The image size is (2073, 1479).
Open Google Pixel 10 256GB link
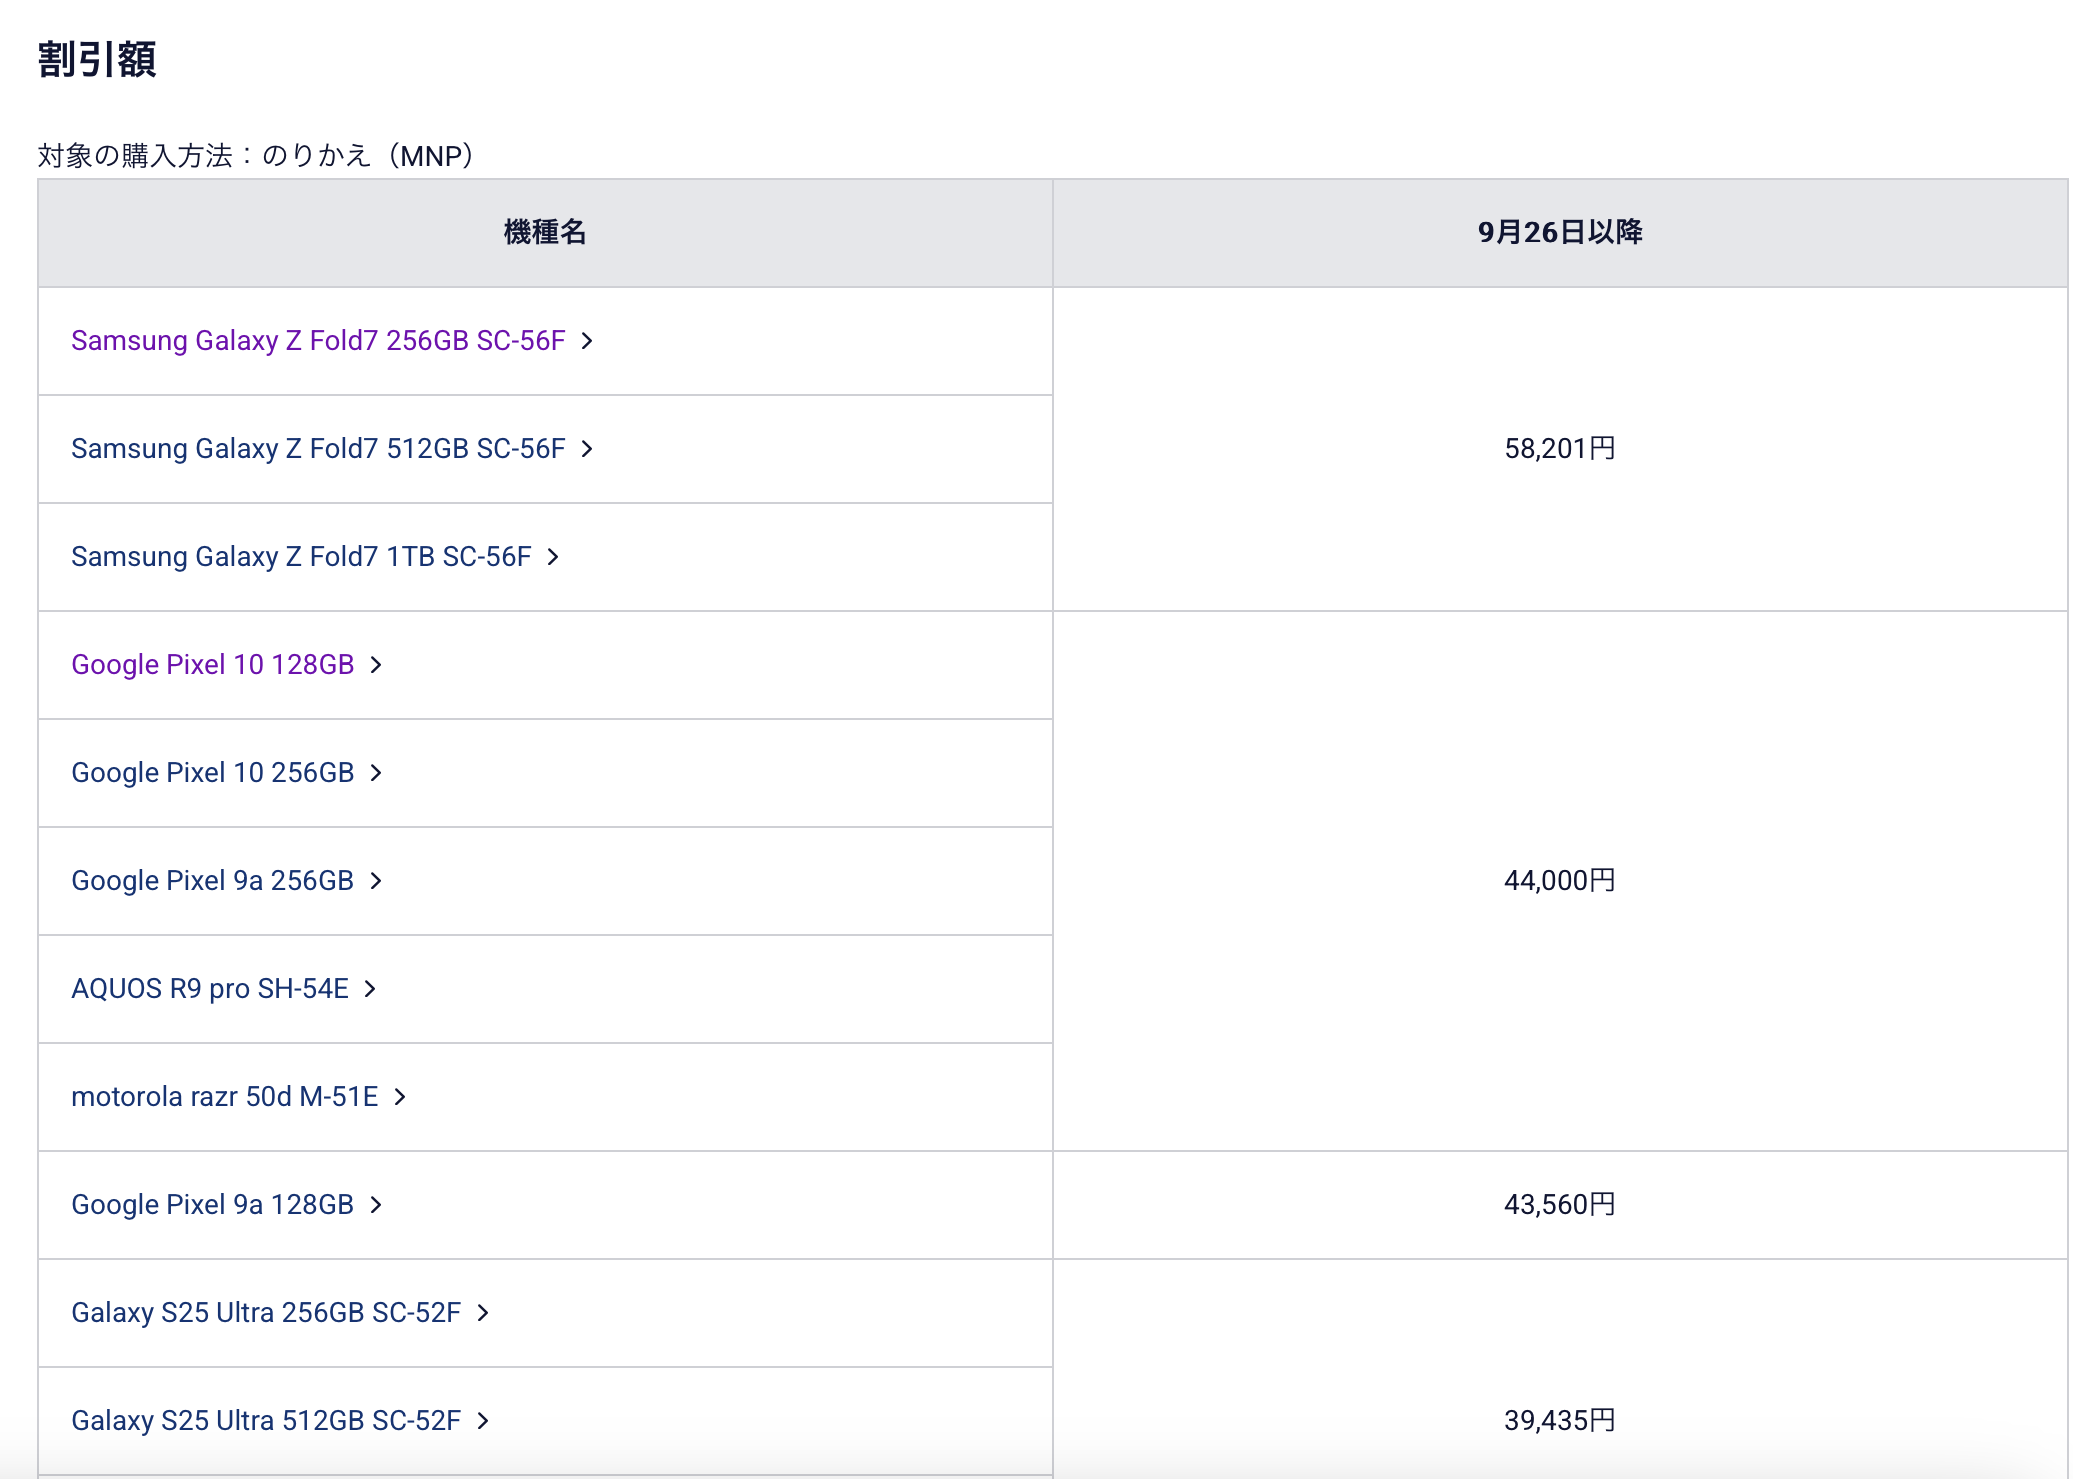(213, 773)
